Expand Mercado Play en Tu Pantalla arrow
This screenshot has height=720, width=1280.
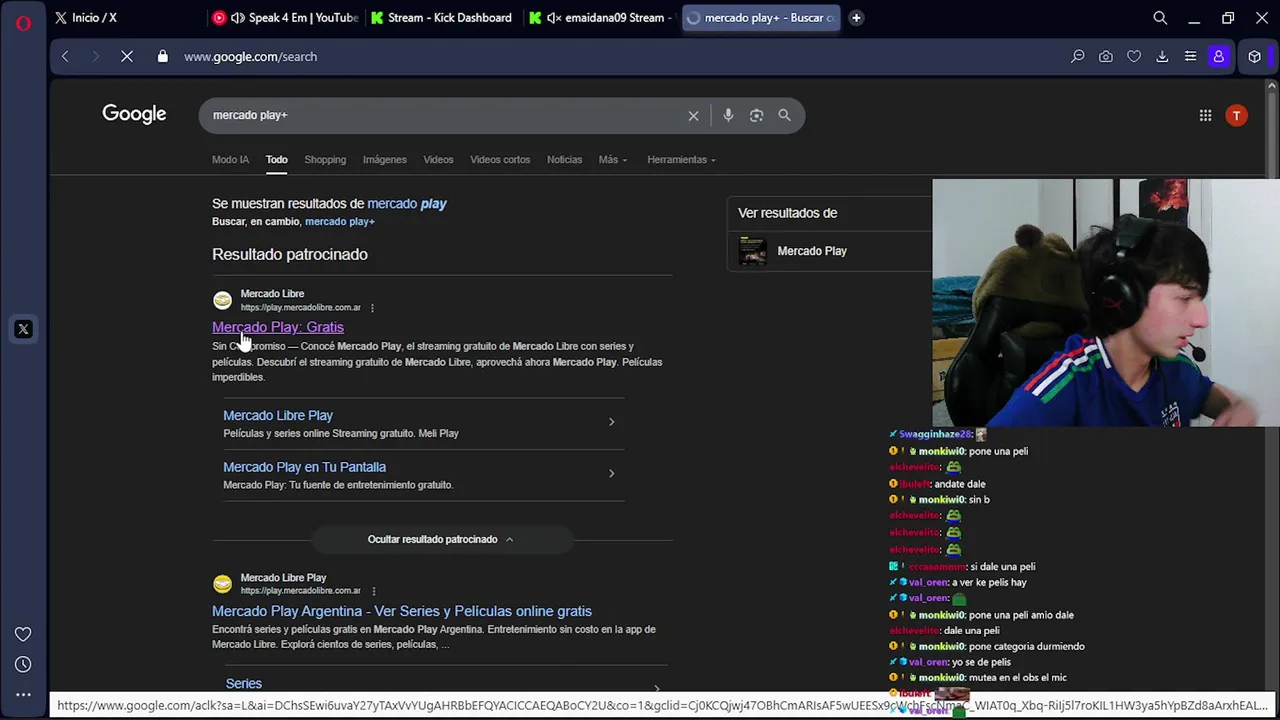coord(611,474)
